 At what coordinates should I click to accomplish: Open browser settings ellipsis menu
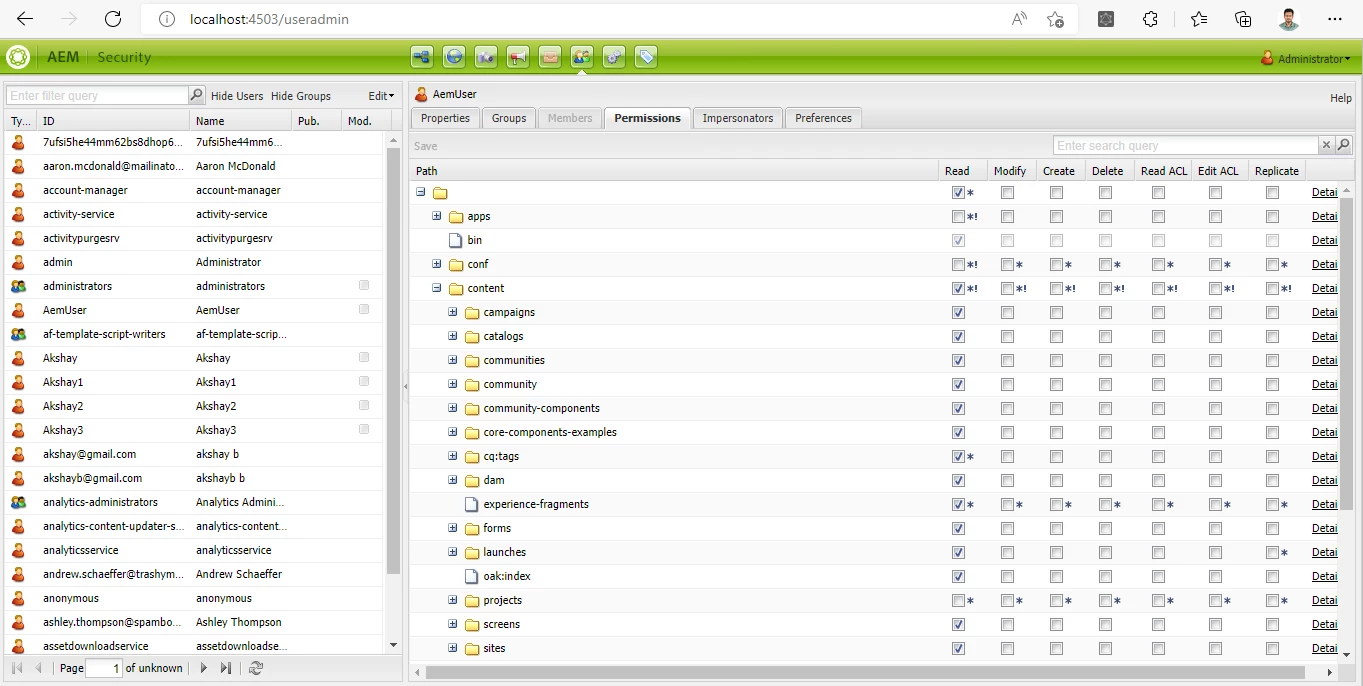click(x=1335, y=19)
